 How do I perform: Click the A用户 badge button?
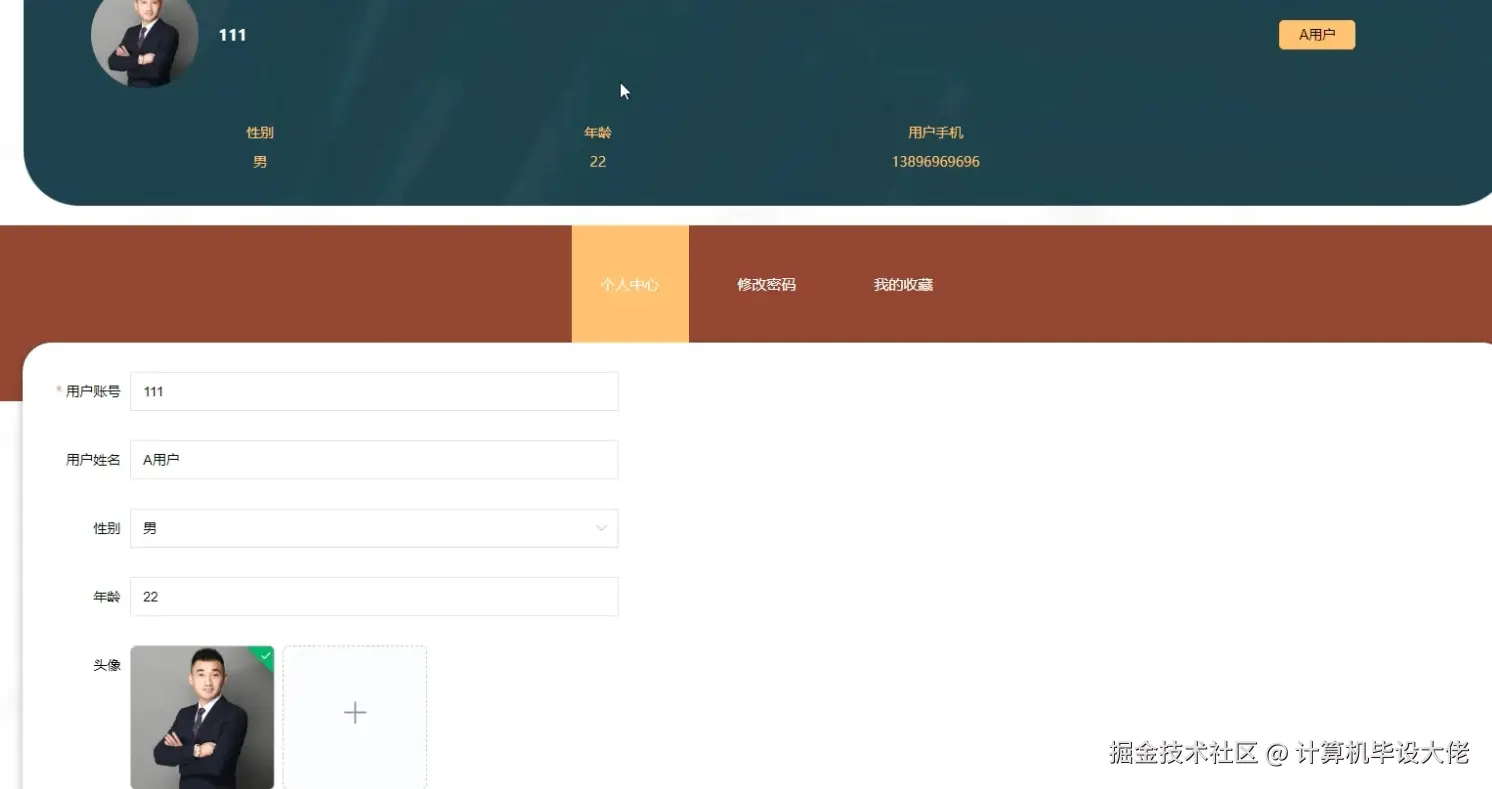pos(1316,34)
